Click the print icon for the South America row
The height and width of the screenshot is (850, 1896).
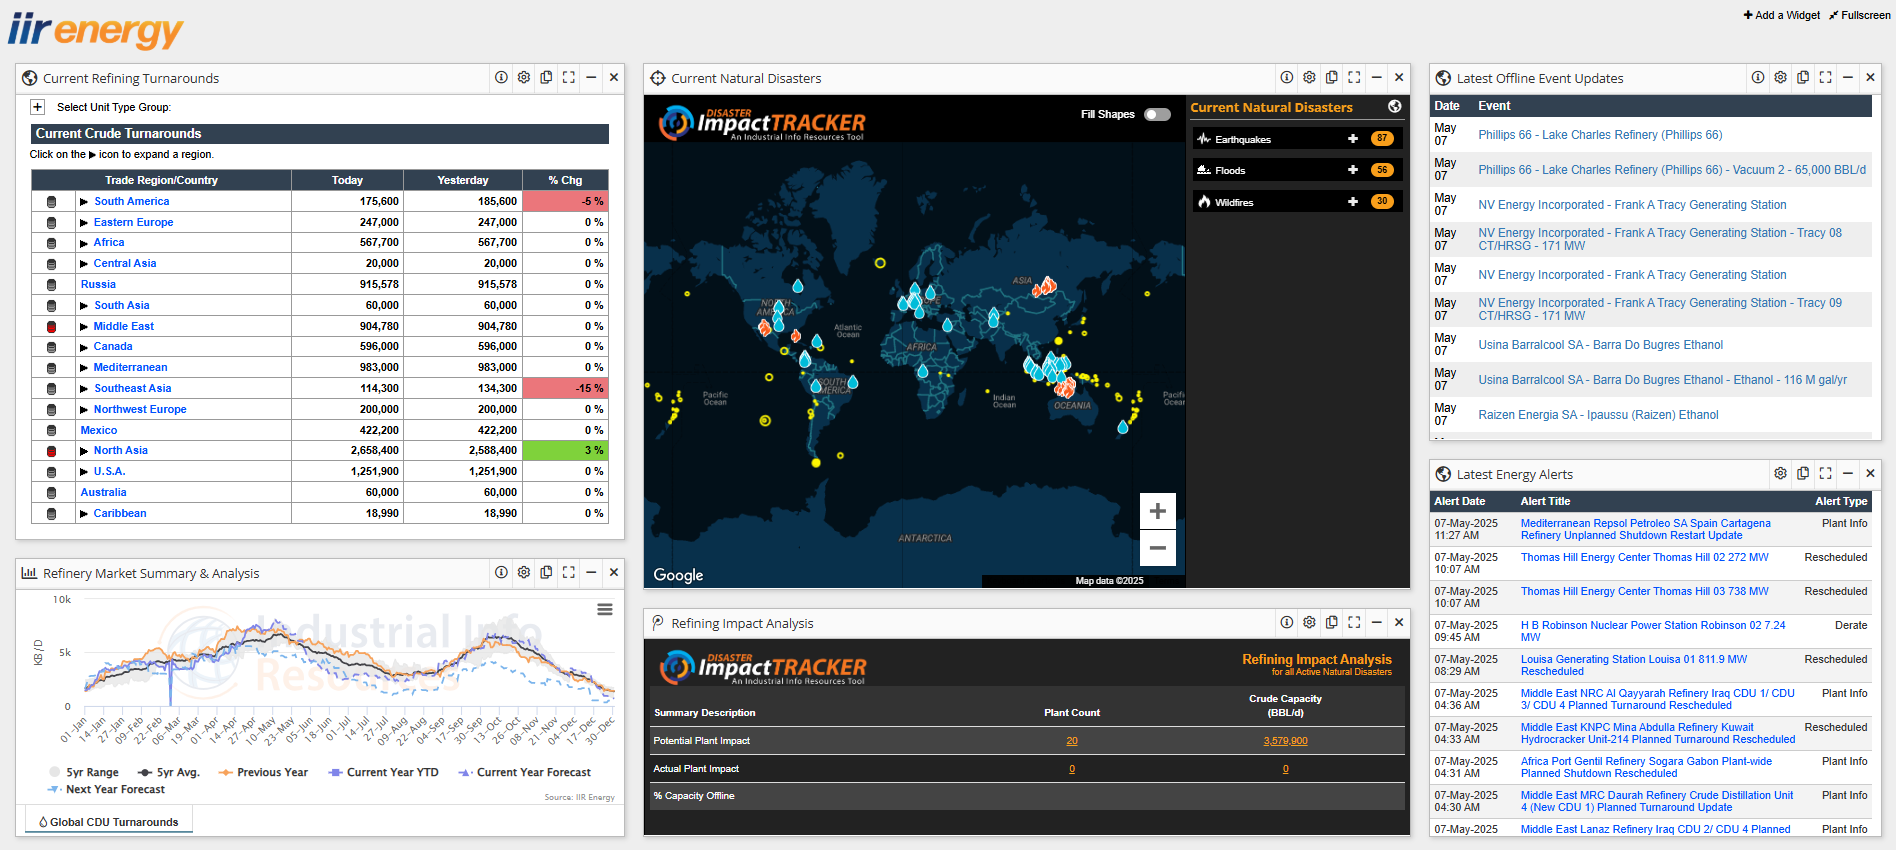[x=51, y=201]
